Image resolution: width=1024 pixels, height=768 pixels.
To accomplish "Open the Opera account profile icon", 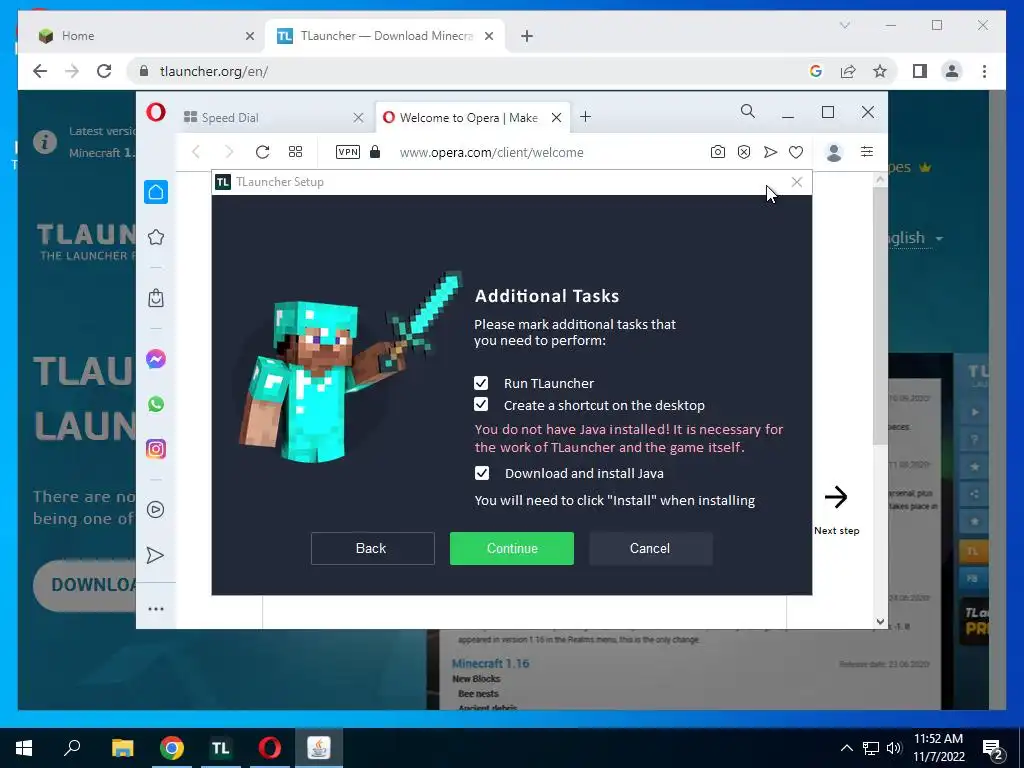I will (833, 152).
